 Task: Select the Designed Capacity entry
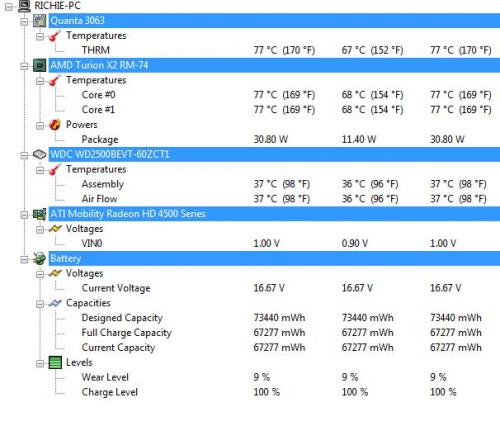pyautogui.click(x=122, y=318)
